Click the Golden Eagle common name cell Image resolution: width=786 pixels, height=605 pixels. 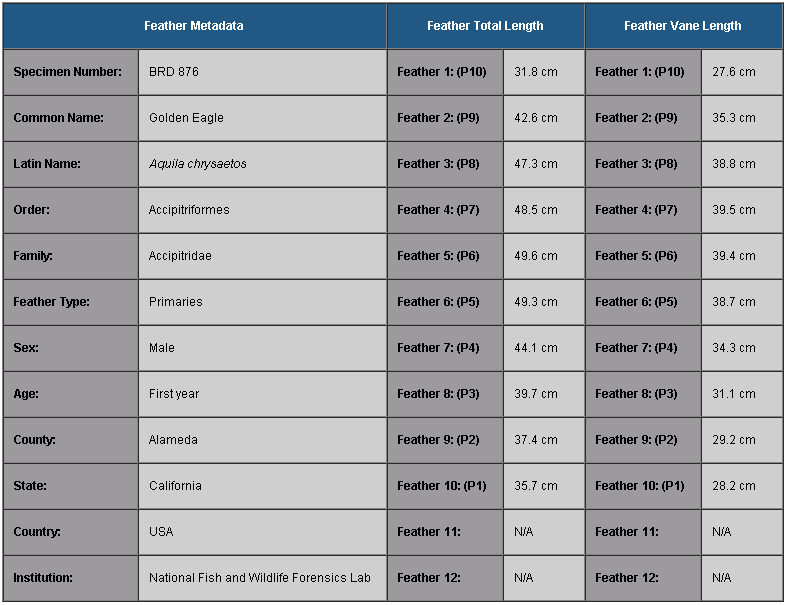point(262,118)
